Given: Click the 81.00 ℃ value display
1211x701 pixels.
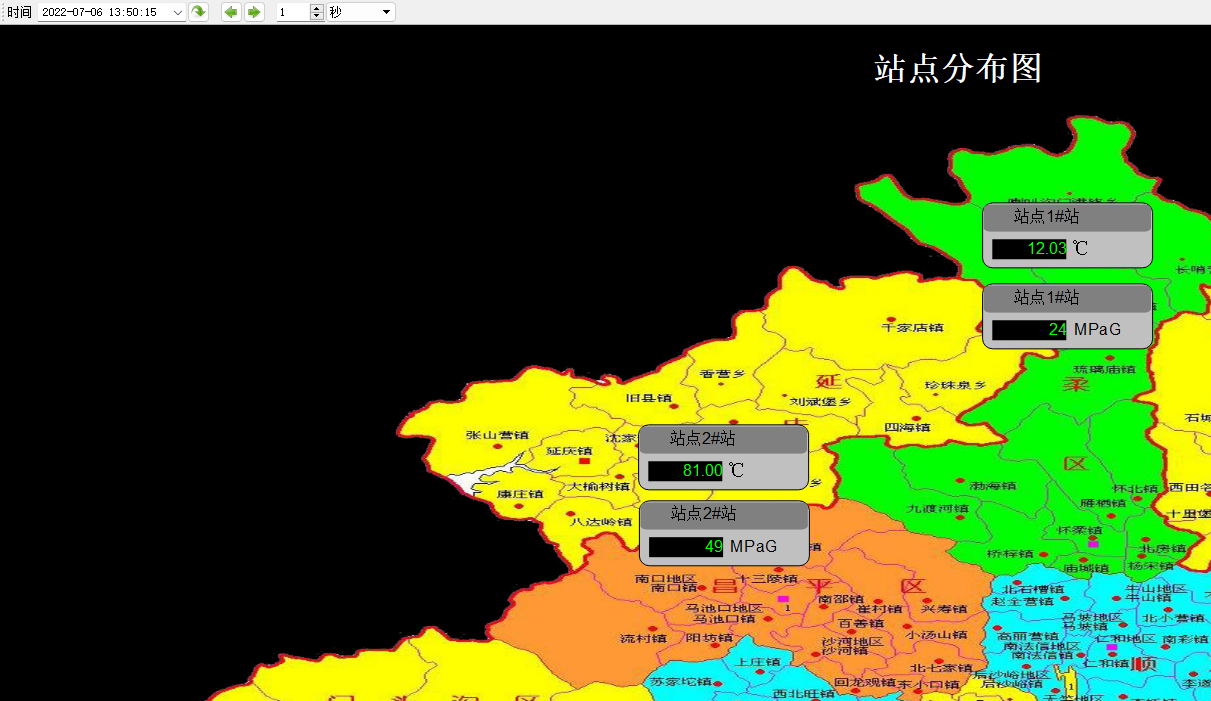Looking at the screenshot, I should click(685, 471).
